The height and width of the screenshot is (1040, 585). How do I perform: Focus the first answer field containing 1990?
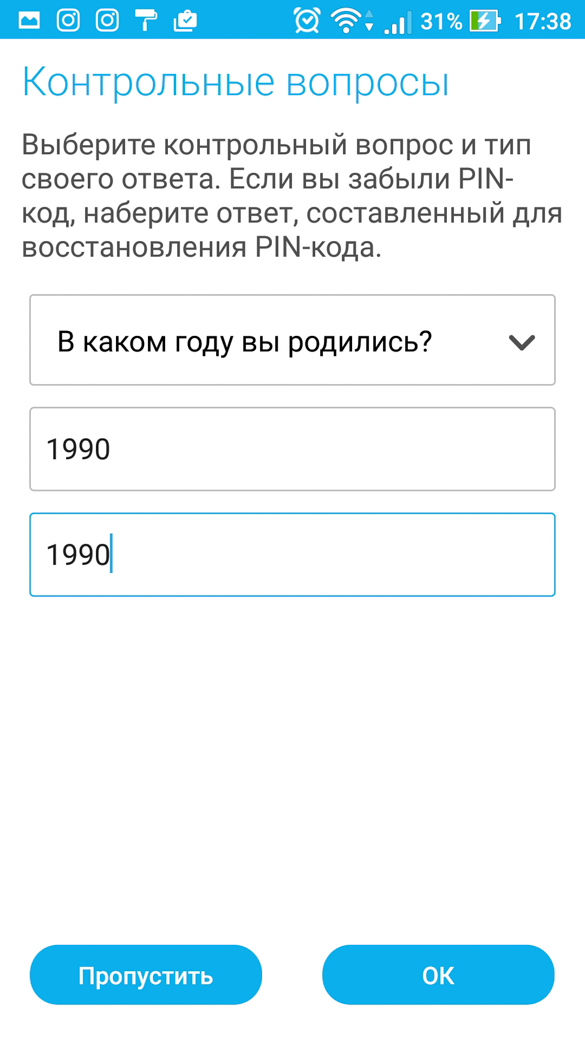tap(292, 449)
